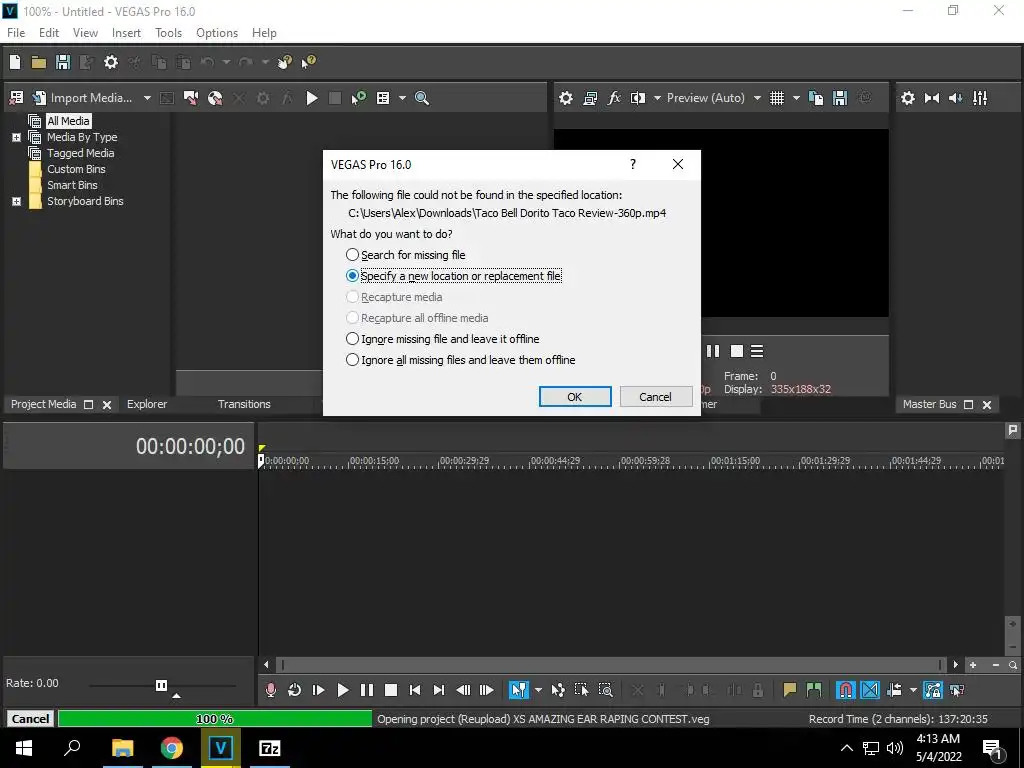Viewport: 1024px width, 768px height.
Task: Click the playback Rate slider handle
Action: pos(161,685)
